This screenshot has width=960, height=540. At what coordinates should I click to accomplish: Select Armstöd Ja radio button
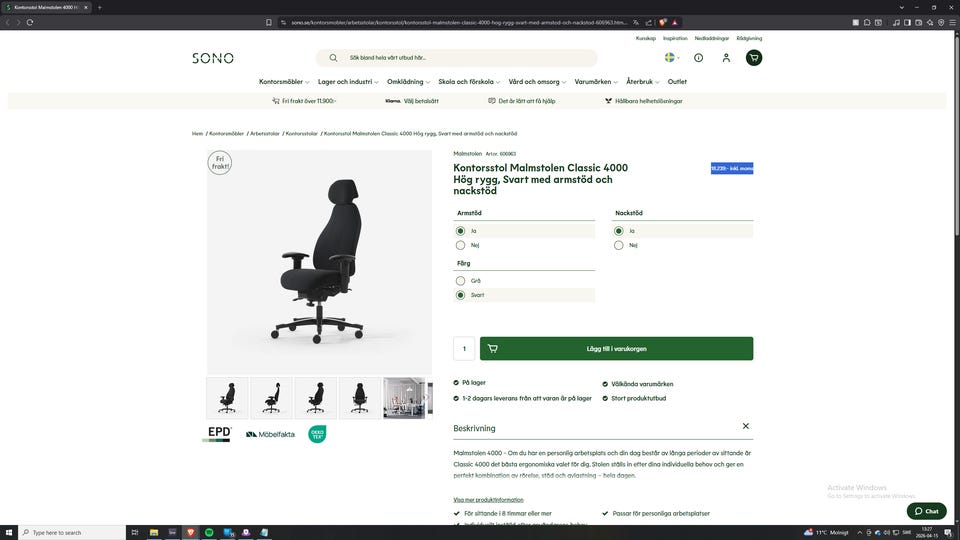pyautogui.click(x=460, y=231)
